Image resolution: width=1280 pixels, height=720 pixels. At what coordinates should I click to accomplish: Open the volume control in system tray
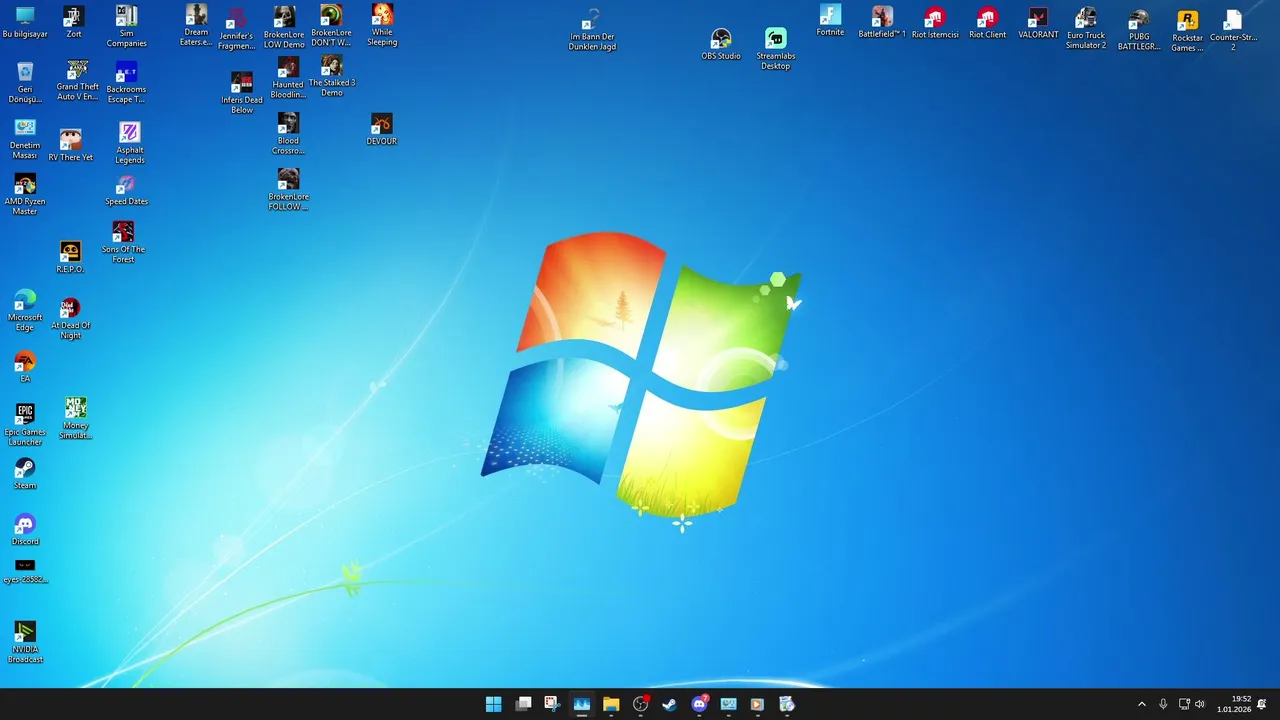pyautogui.click(x=1200, y=704)
